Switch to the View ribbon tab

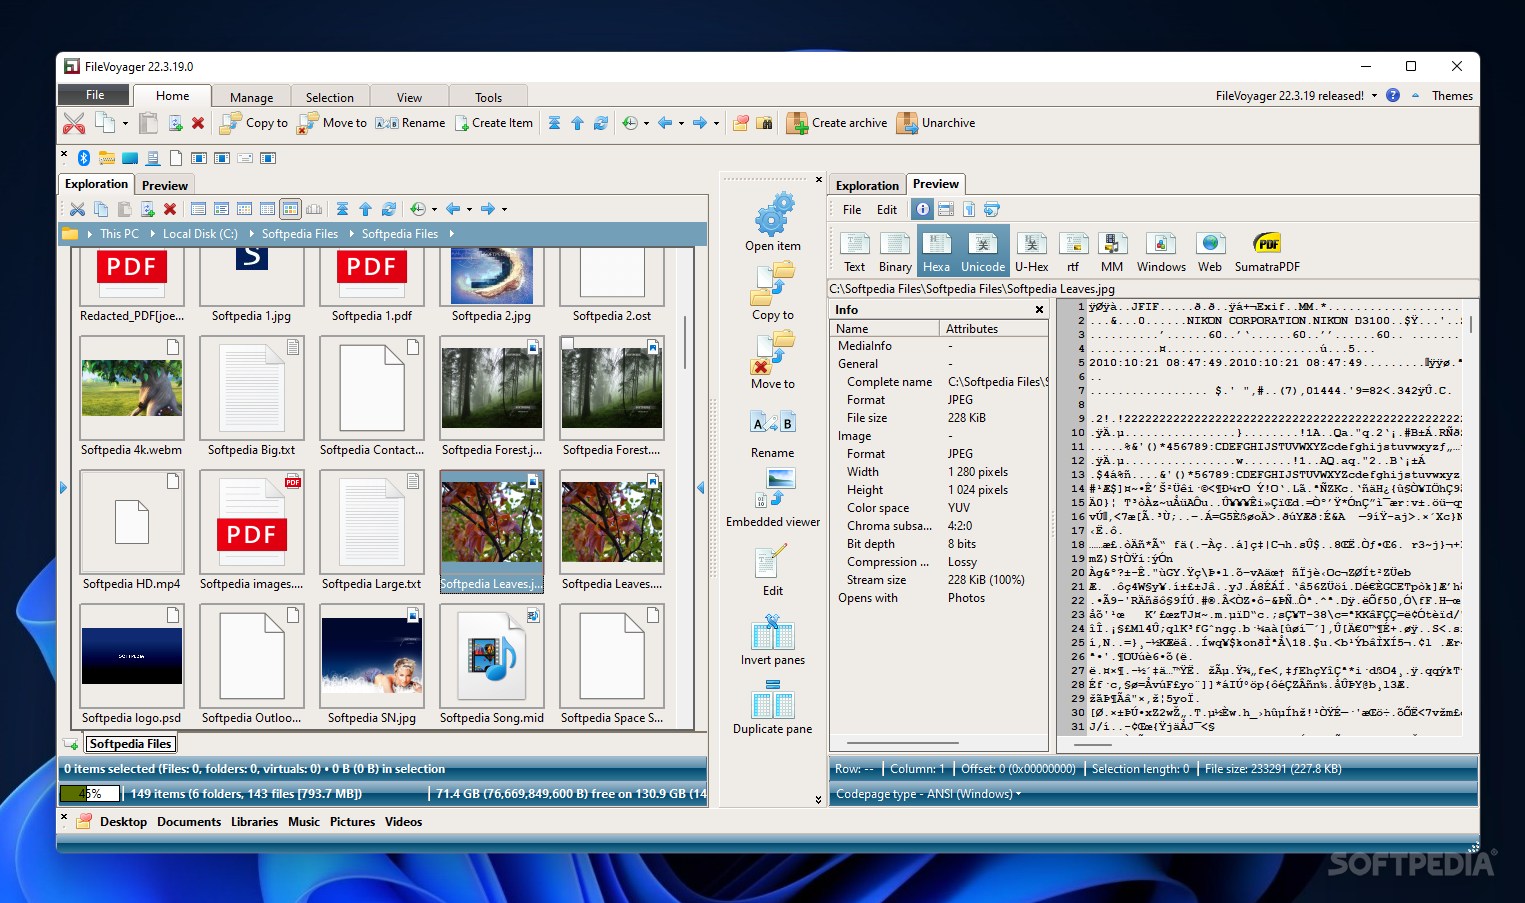(409, 97)
